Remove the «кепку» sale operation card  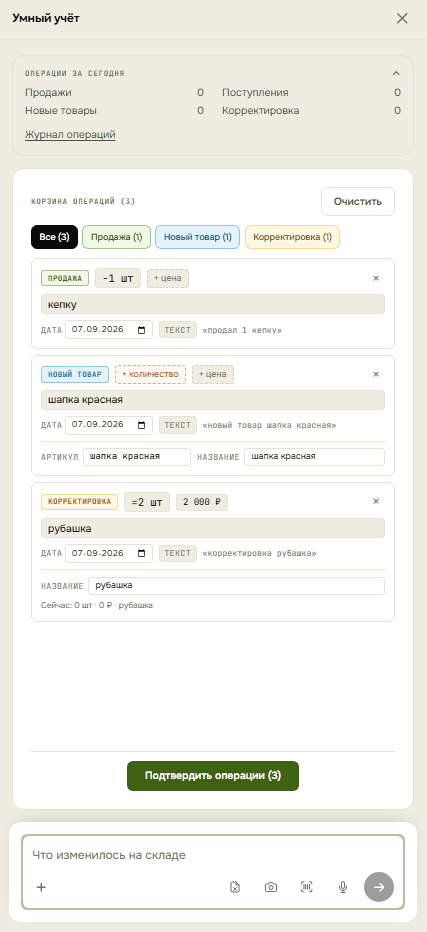pos(376,278)
